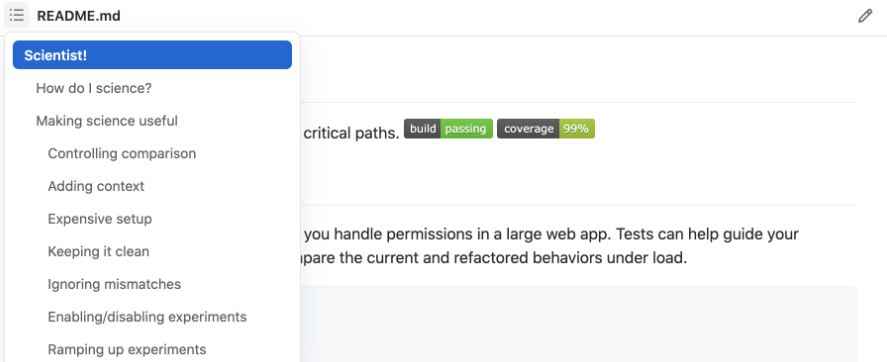Go to Enabling/disabling experiments entry
This screenshot has width=887, height=362.
(x=147, y=317)
